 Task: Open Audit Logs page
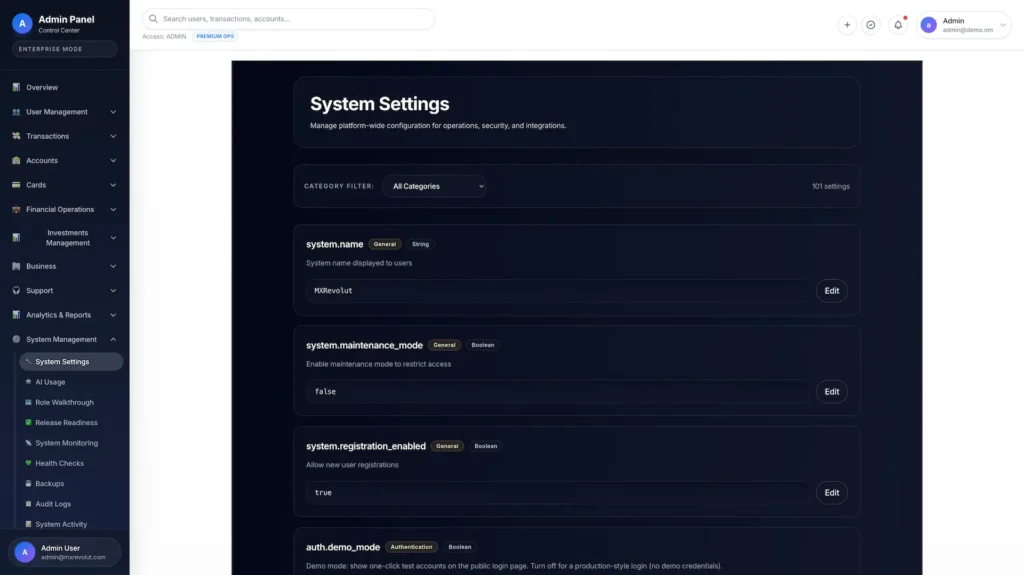point(71,504)
